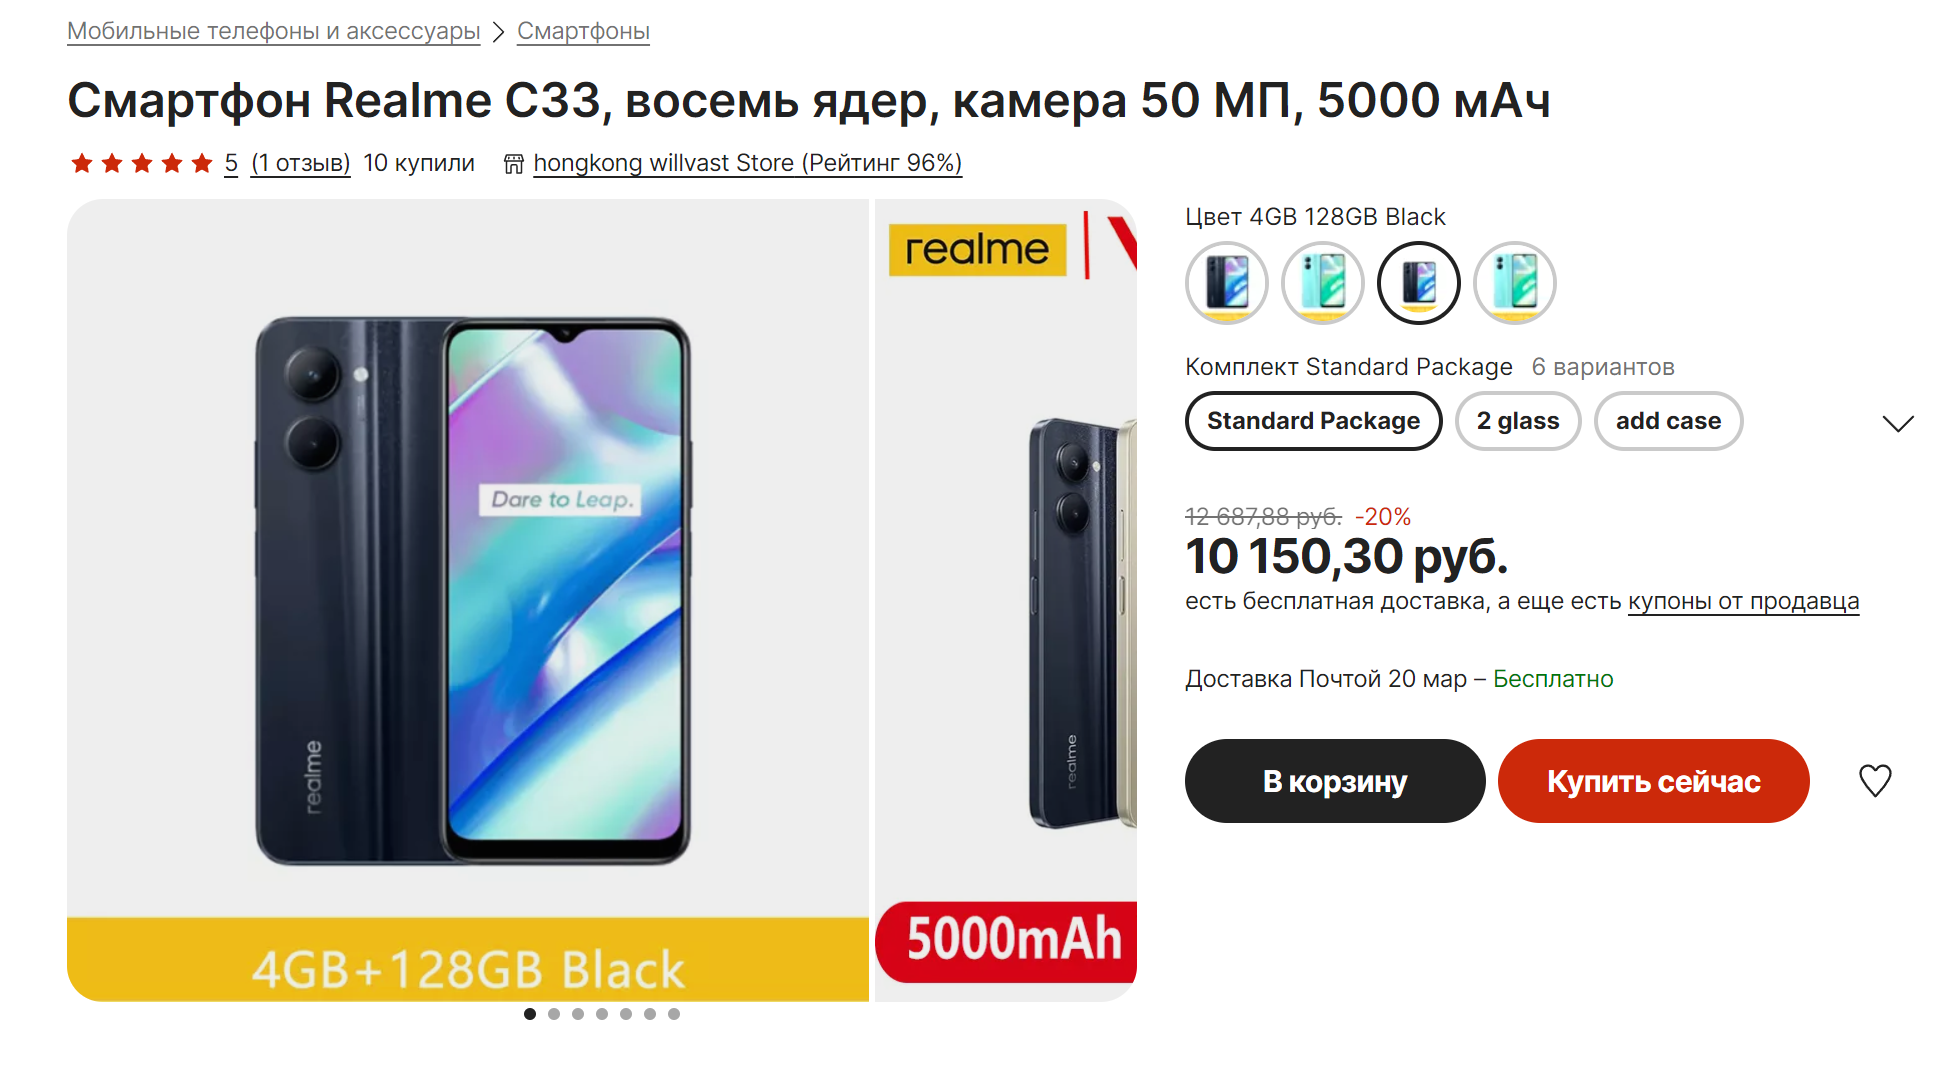Click the Купить сейчас button
The width and height of the screenshot is (1955, 1089).
tap(1654, 781)
